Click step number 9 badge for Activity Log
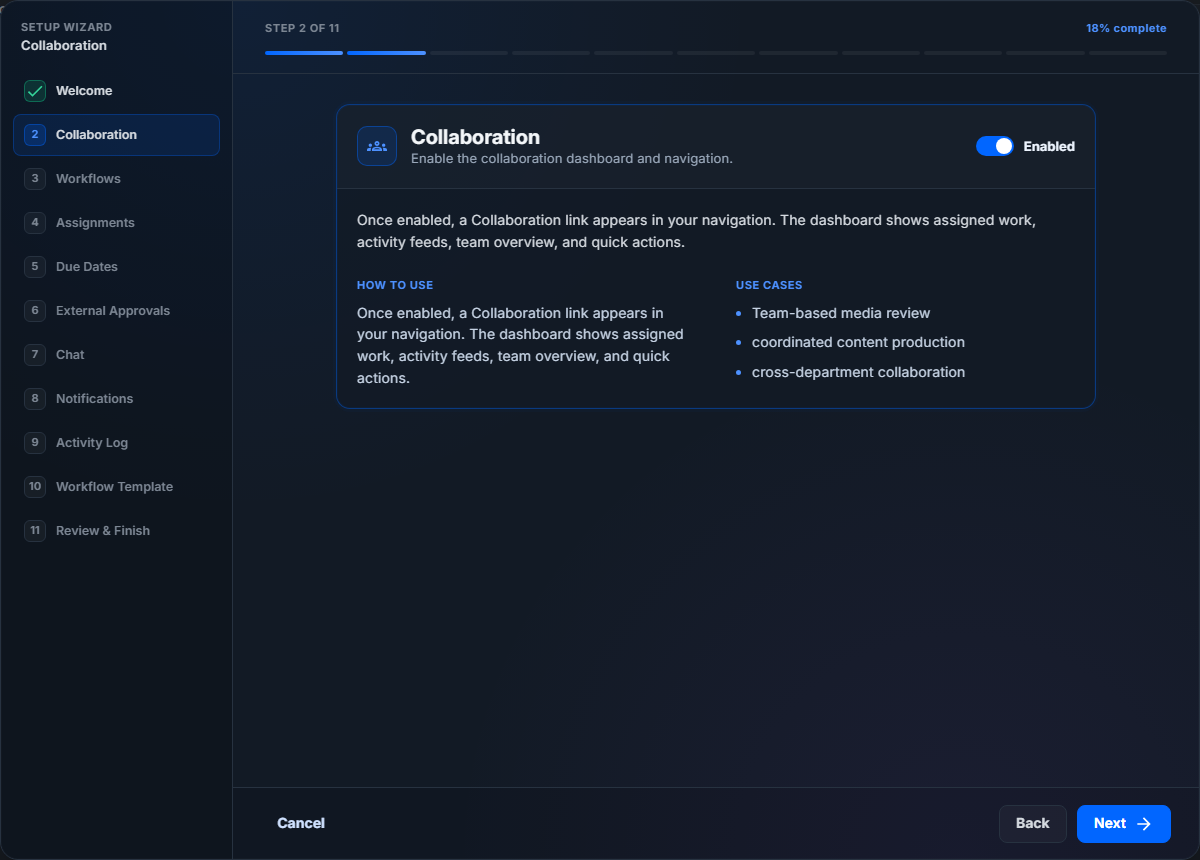 coord(35,443)
